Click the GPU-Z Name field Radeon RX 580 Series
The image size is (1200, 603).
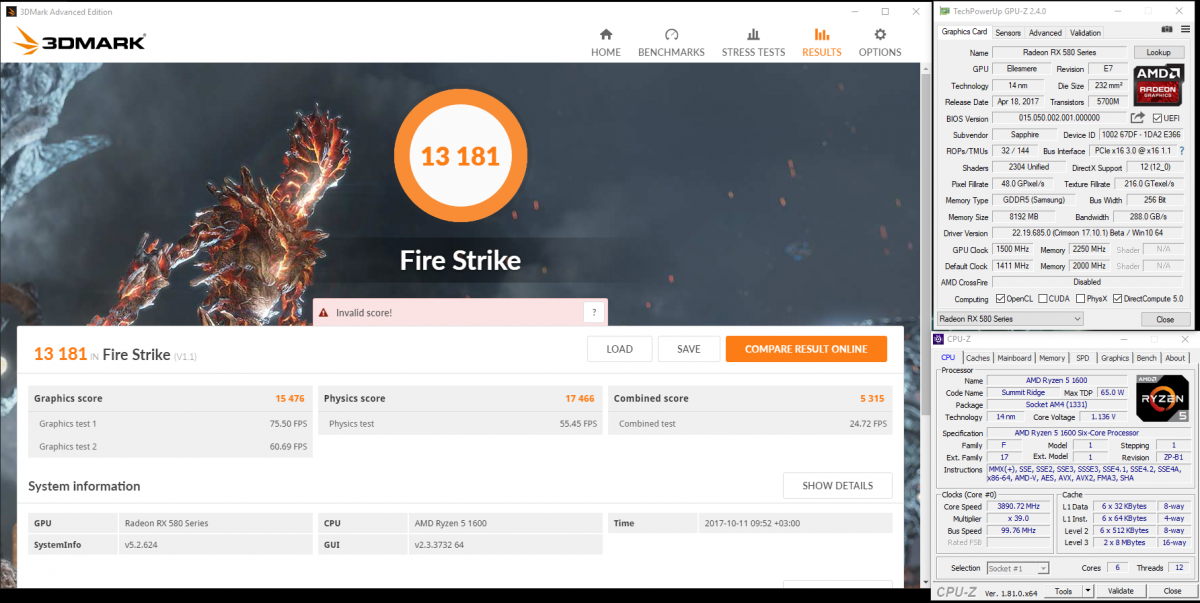(1059, 52)
